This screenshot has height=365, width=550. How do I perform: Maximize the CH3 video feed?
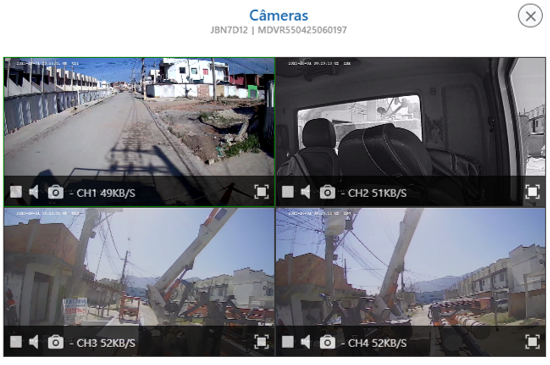coord(261,342)
